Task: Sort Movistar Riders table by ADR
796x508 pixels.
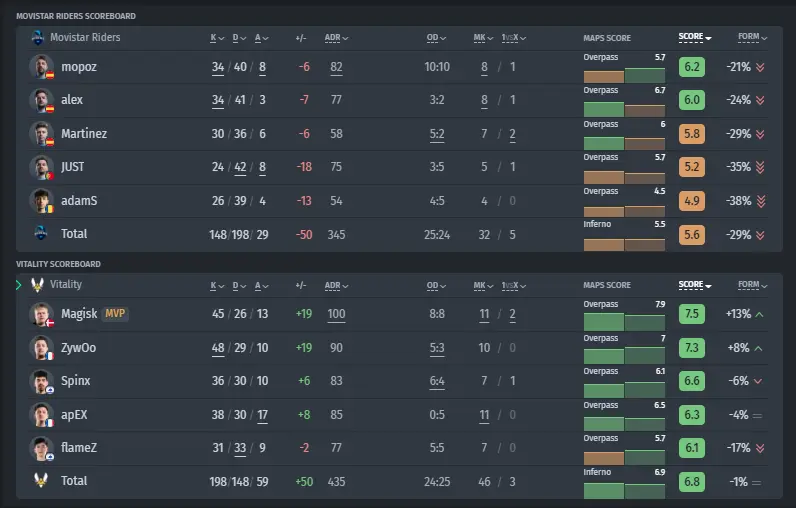Action: coord(337,38)
